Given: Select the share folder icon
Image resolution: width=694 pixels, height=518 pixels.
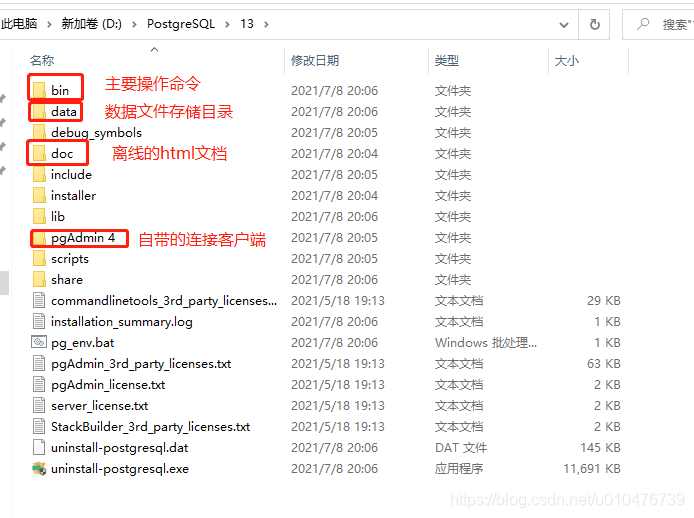Looking at the screenshot, I should (x=39, y=279).
